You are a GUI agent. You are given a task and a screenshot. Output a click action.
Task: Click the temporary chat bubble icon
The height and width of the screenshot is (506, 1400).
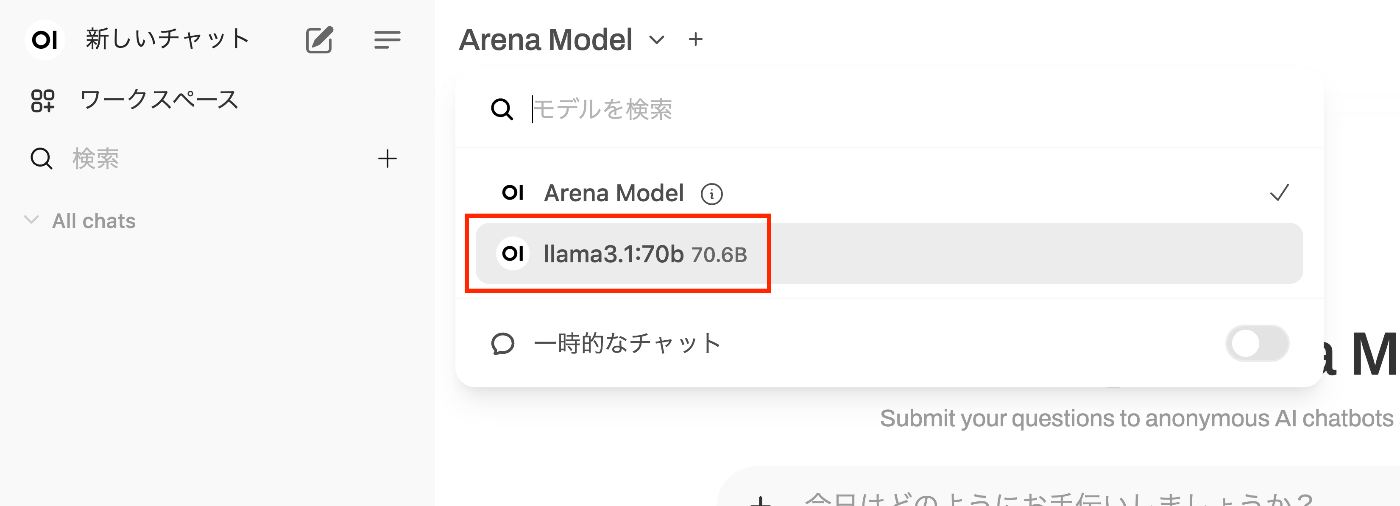(x=503, y=344)
